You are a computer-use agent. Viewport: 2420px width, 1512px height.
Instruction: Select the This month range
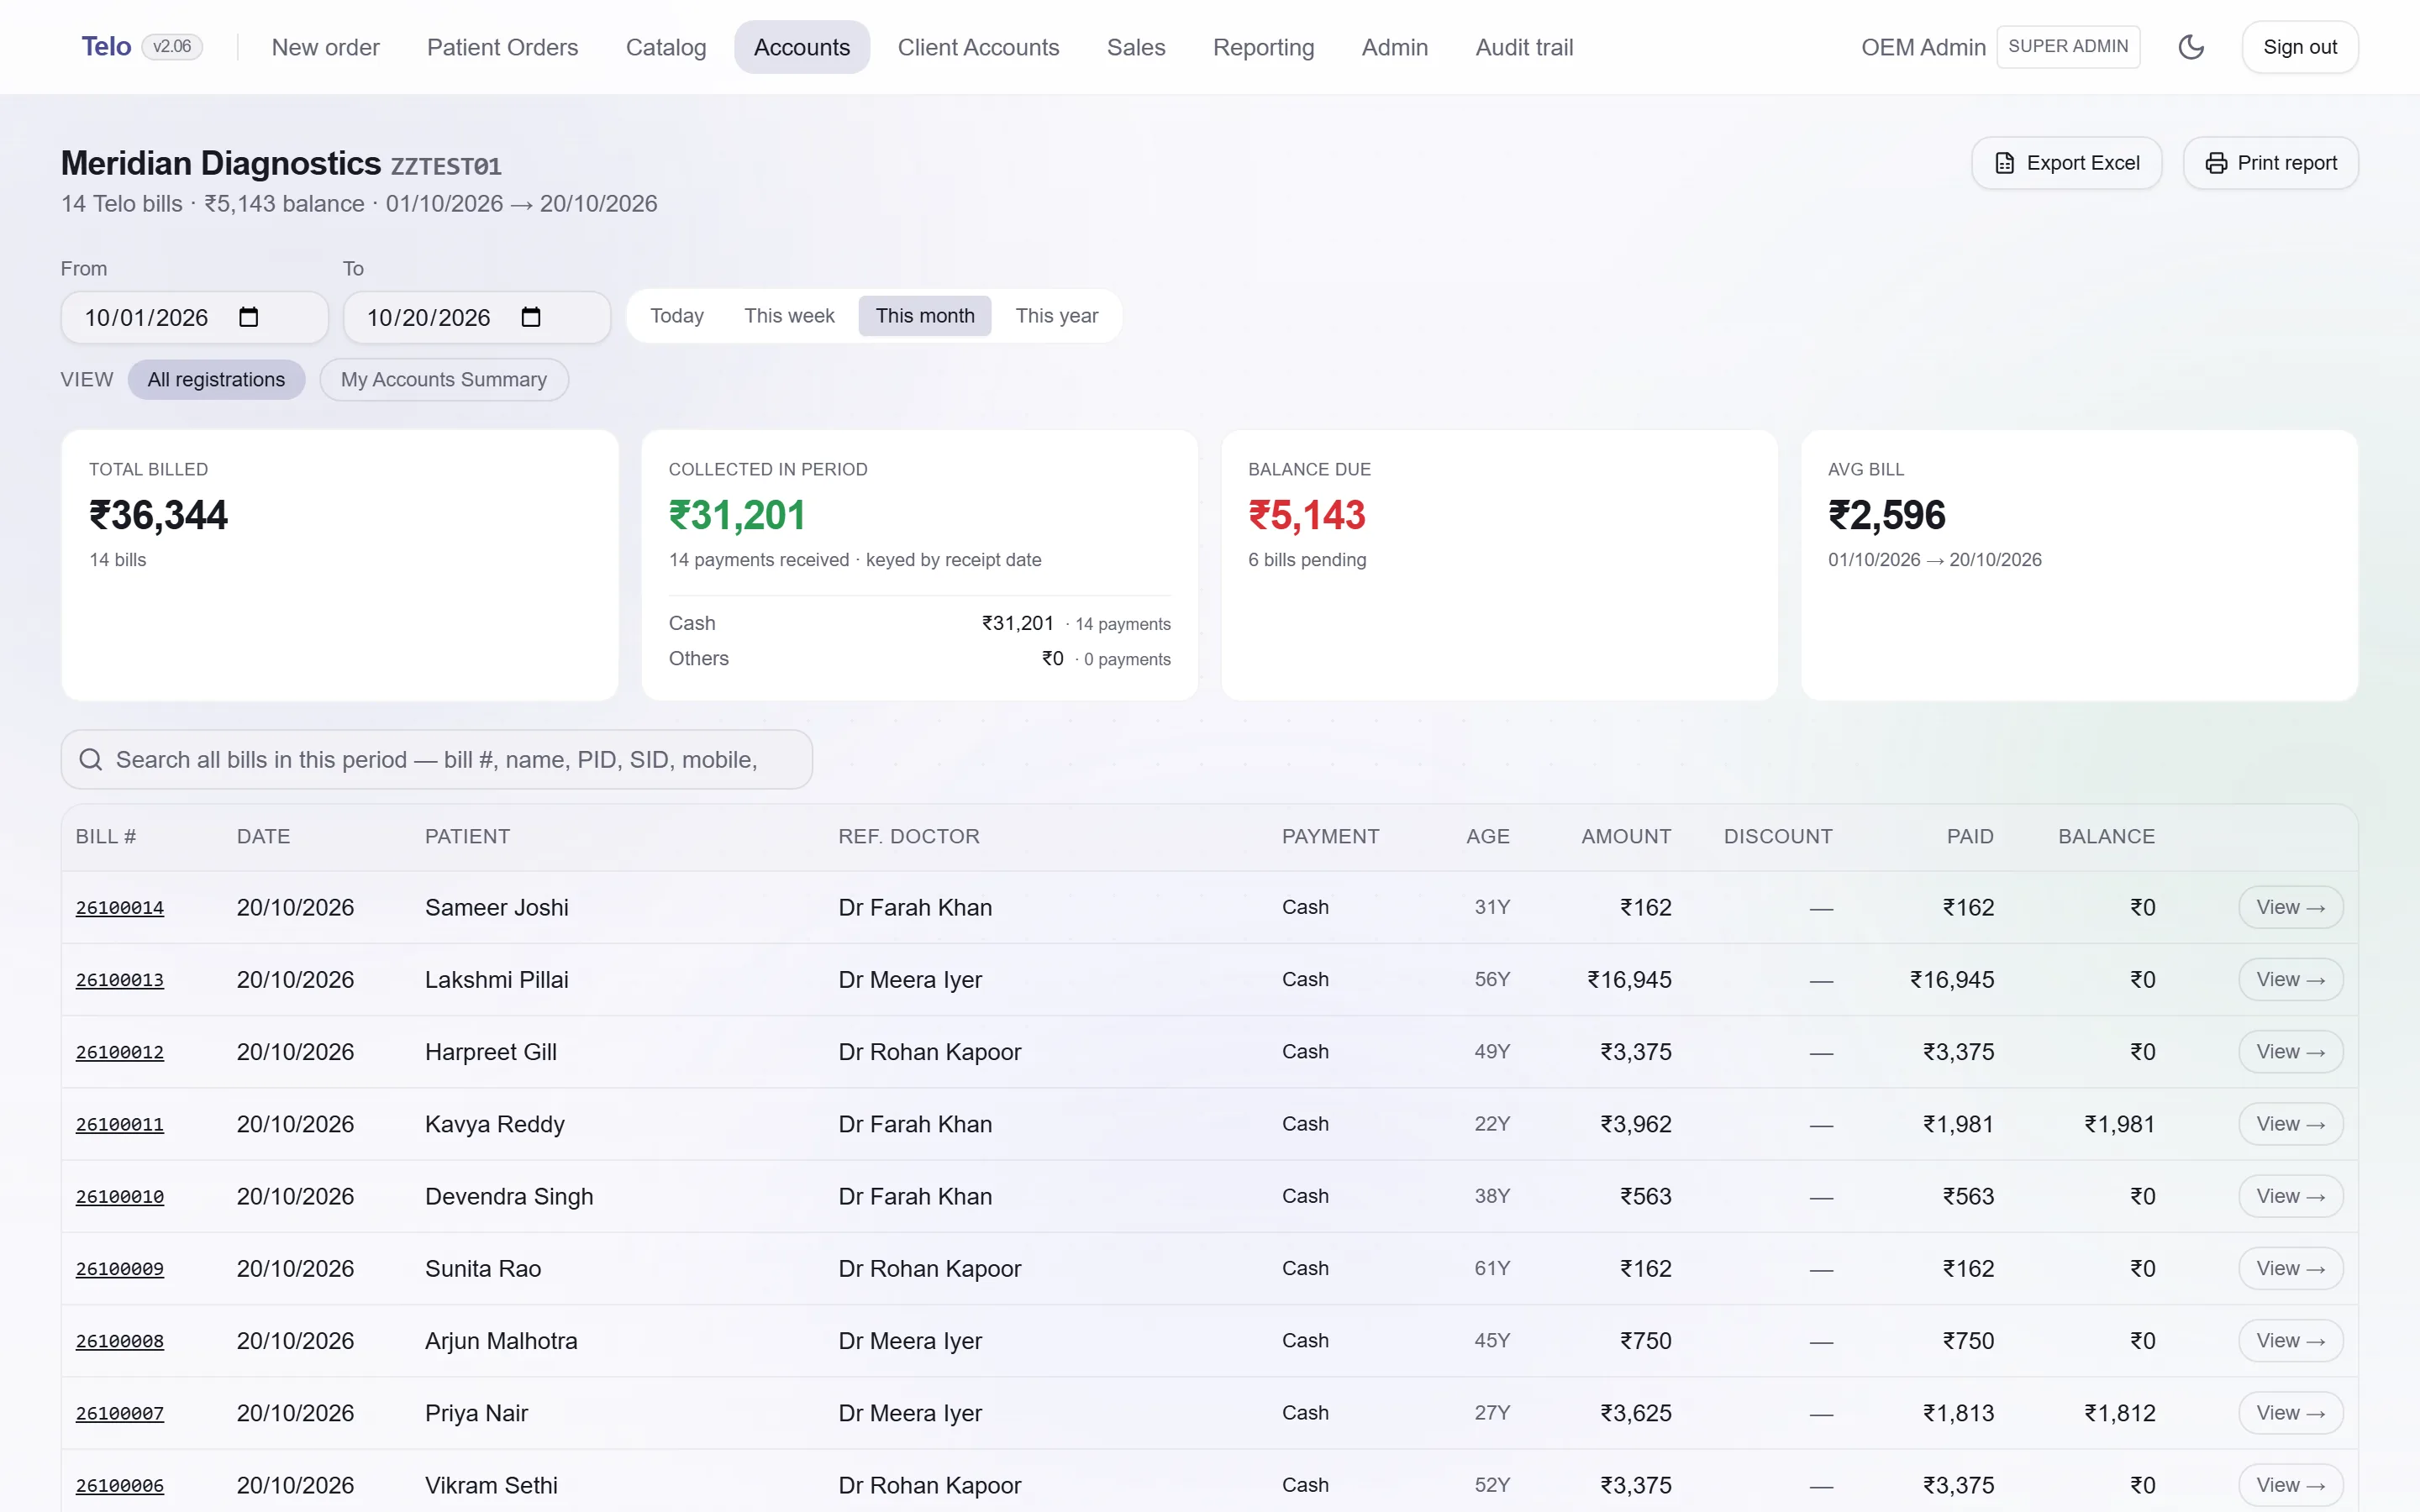click(x=924, y=316)
